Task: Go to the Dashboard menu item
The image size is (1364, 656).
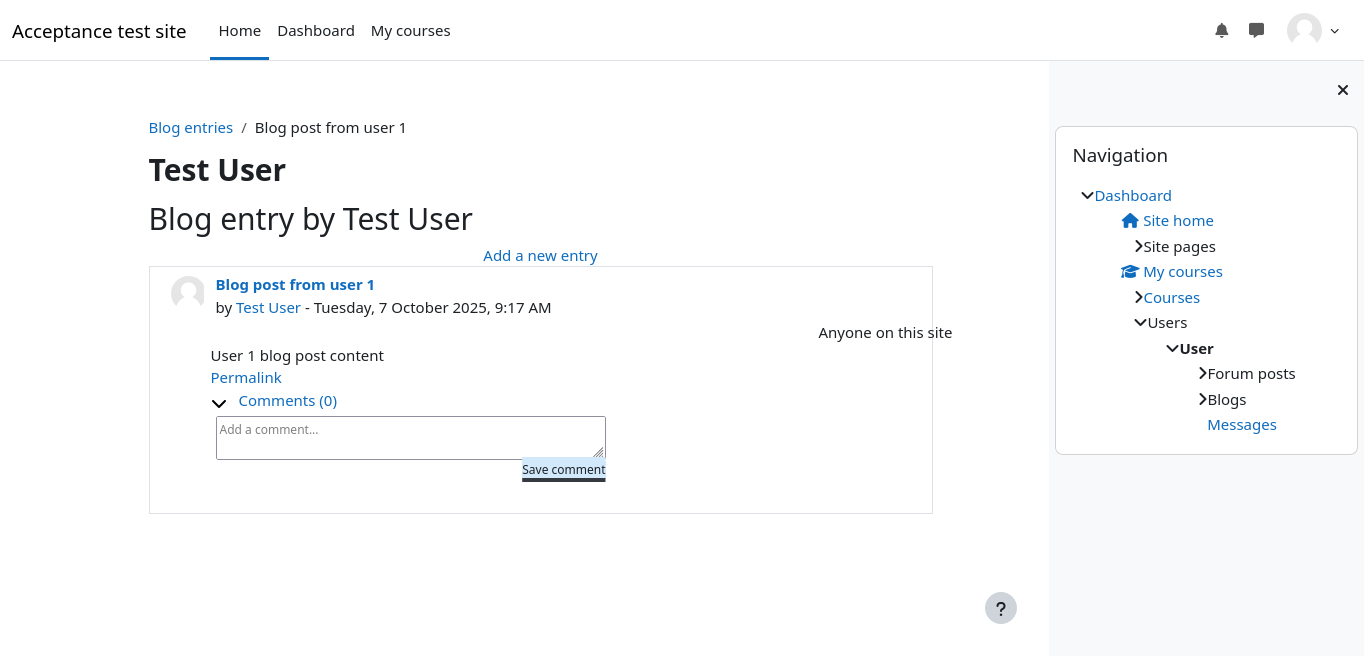Action: 316,31
